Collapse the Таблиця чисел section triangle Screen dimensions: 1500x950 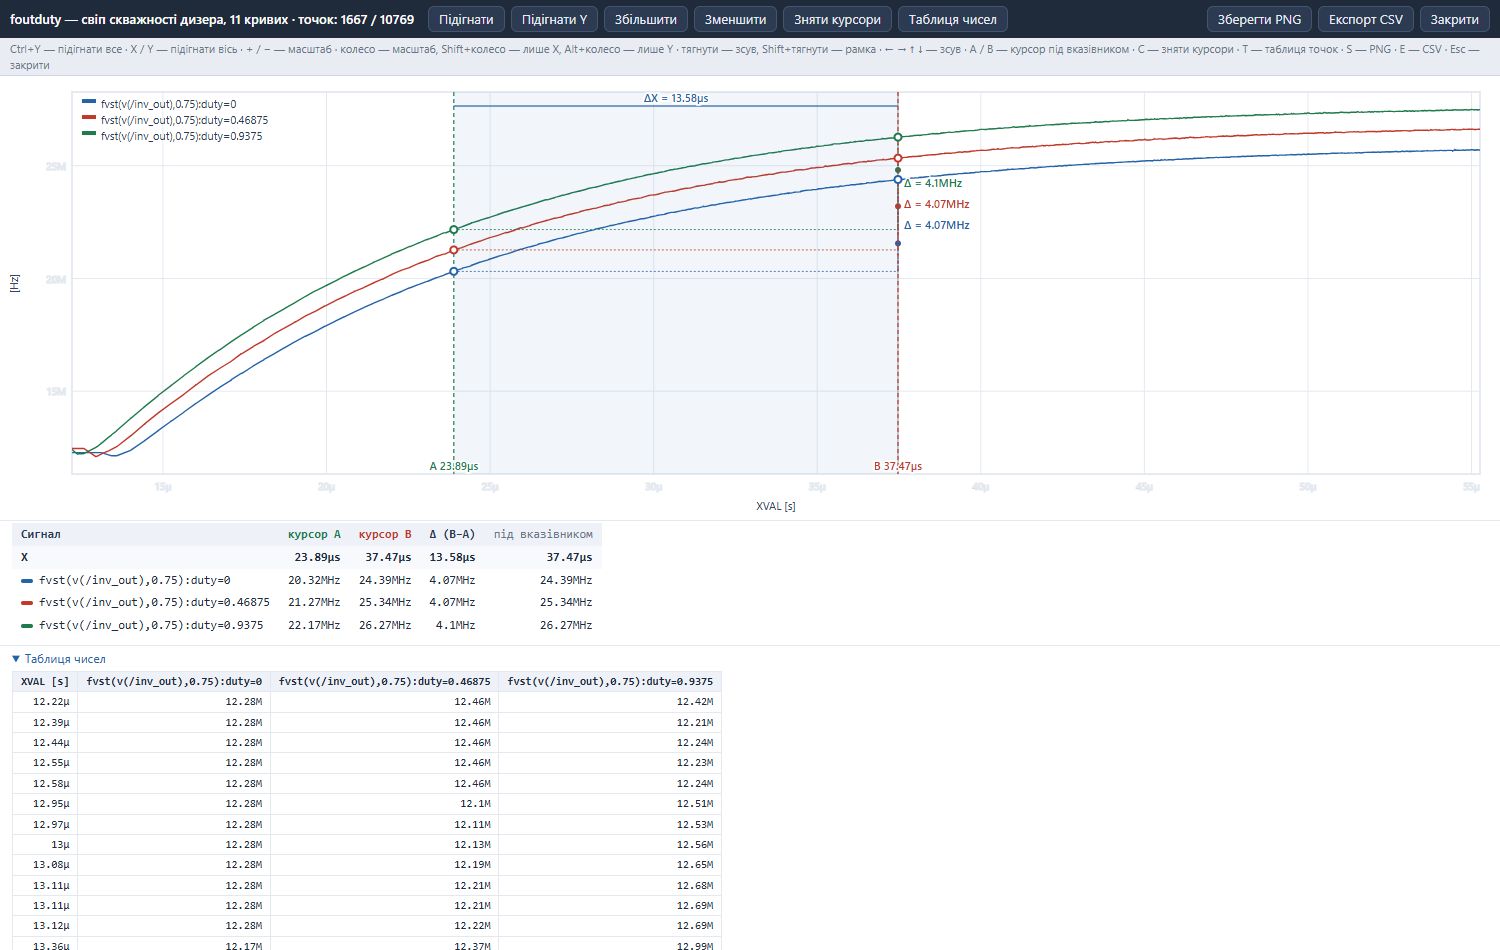(x=16, y=659)
